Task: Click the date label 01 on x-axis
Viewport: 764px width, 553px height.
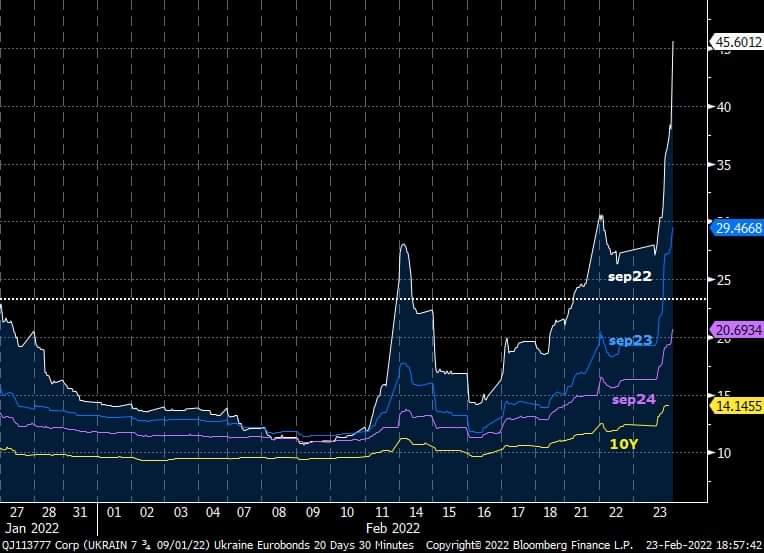Action: click(x=114, y=513)
